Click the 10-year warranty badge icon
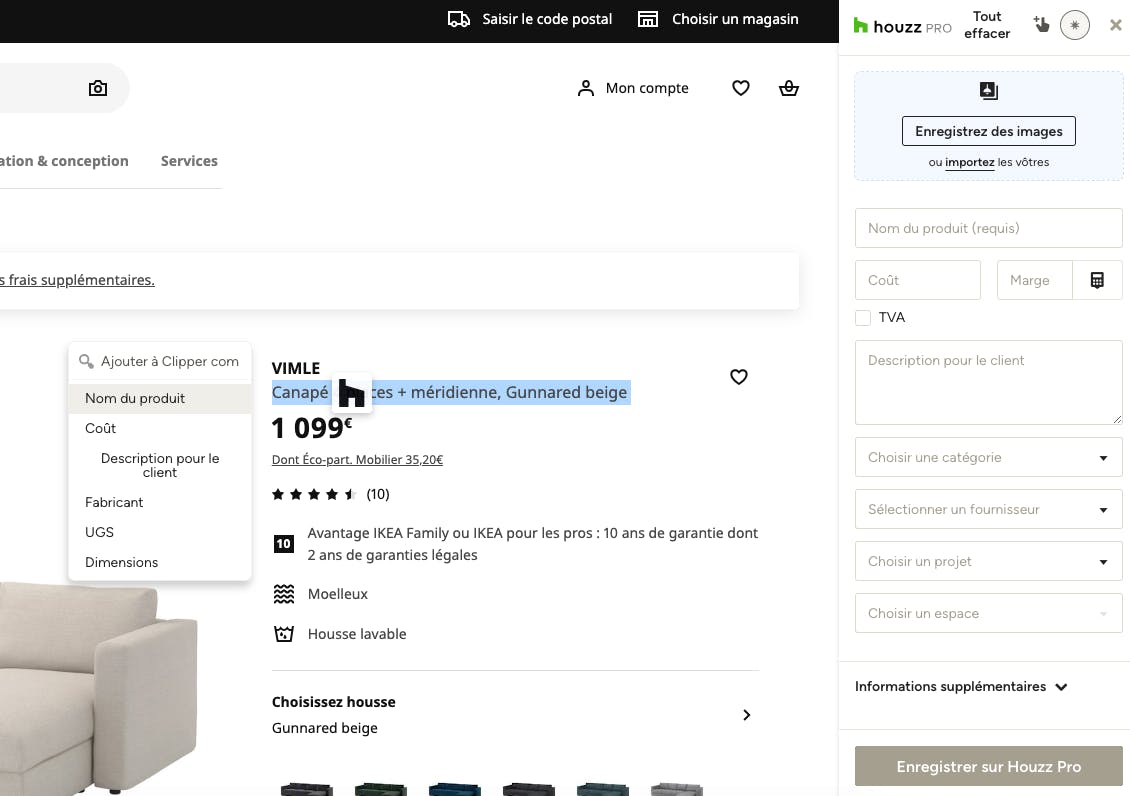Screen dimensions: 1130x796 [x=284, y=544]
